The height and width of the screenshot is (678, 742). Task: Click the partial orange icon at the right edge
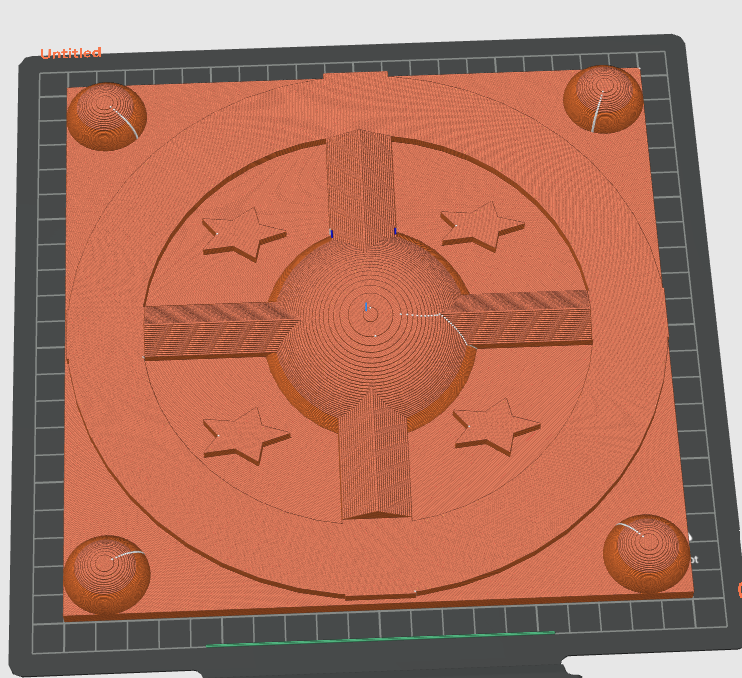point(740,590)
